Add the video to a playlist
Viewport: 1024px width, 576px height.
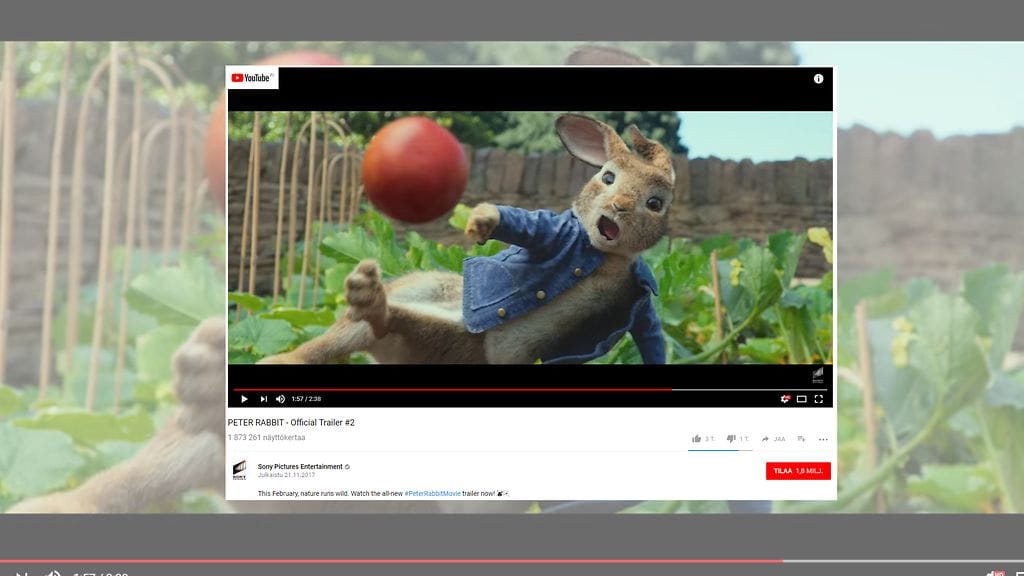click(800, 438)
